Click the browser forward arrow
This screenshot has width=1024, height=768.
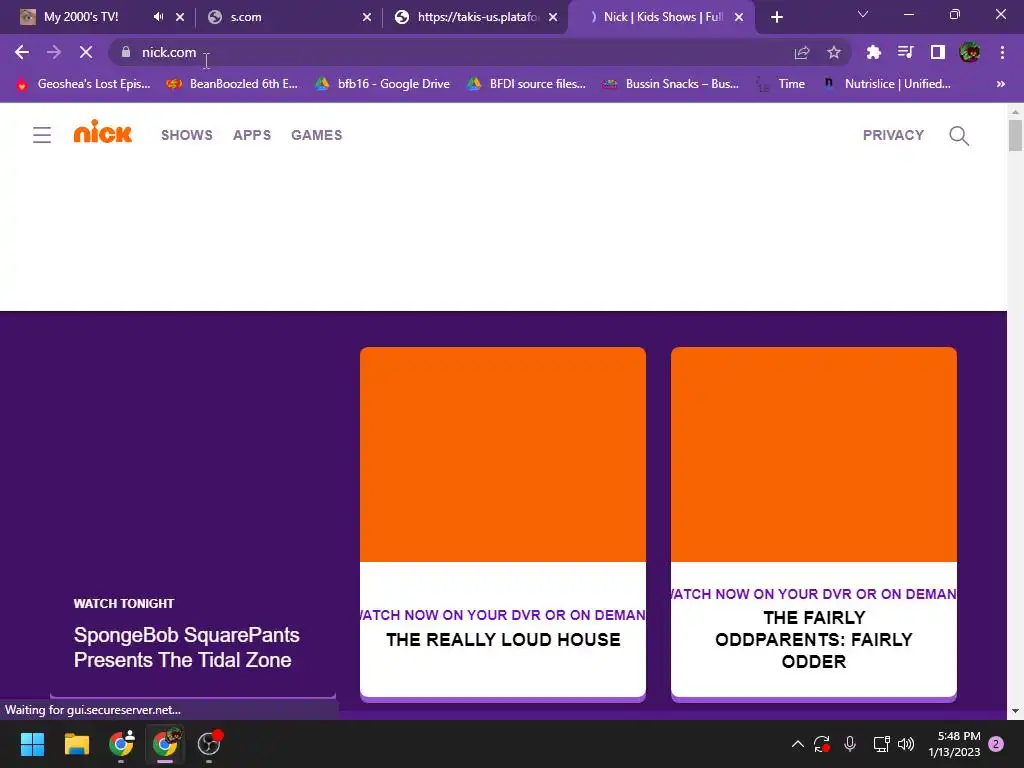click(x=54, y=52)
